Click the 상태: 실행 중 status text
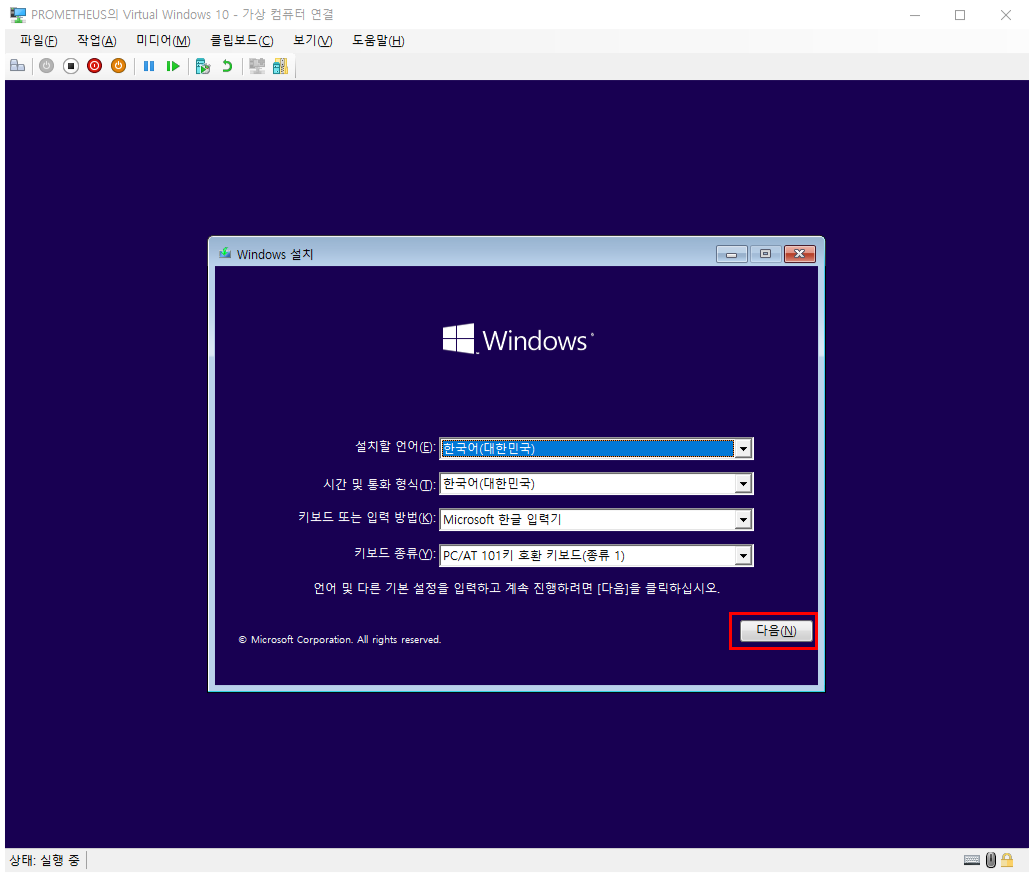 click(45, 860)
